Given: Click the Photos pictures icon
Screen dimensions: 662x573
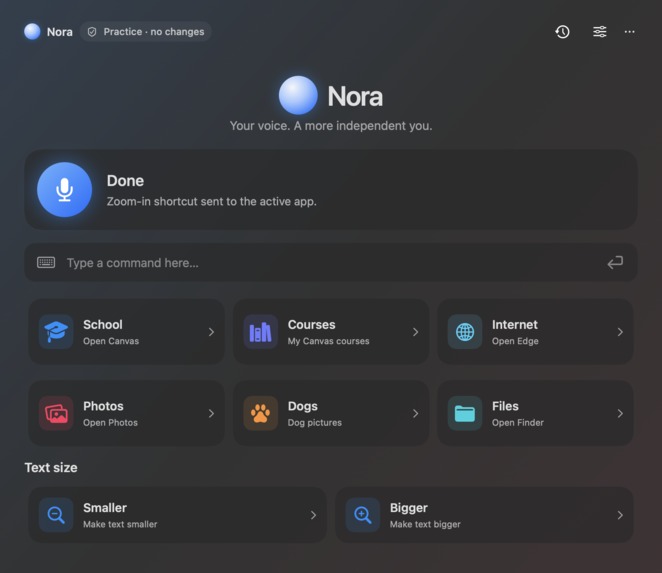Looking at the screenshot, I should click(x=56, y=413).
